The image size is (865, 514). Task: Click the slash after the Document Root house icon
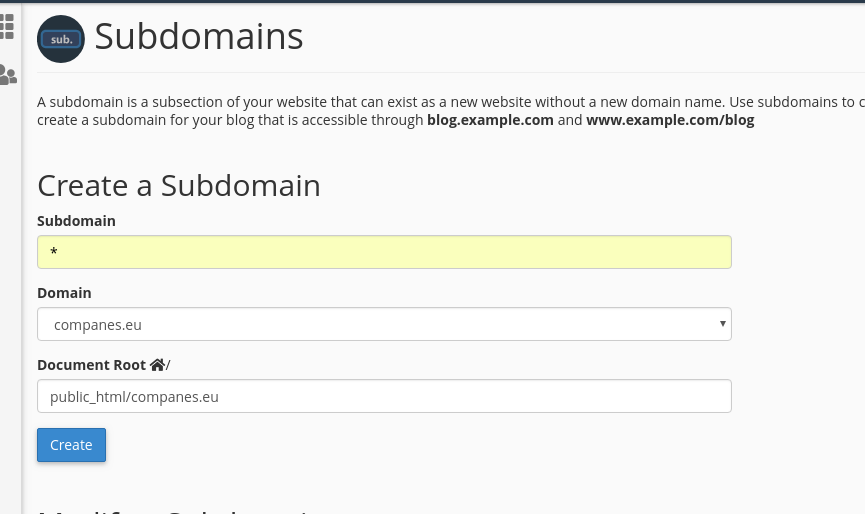pyautogui.click(x=168, y=365)
